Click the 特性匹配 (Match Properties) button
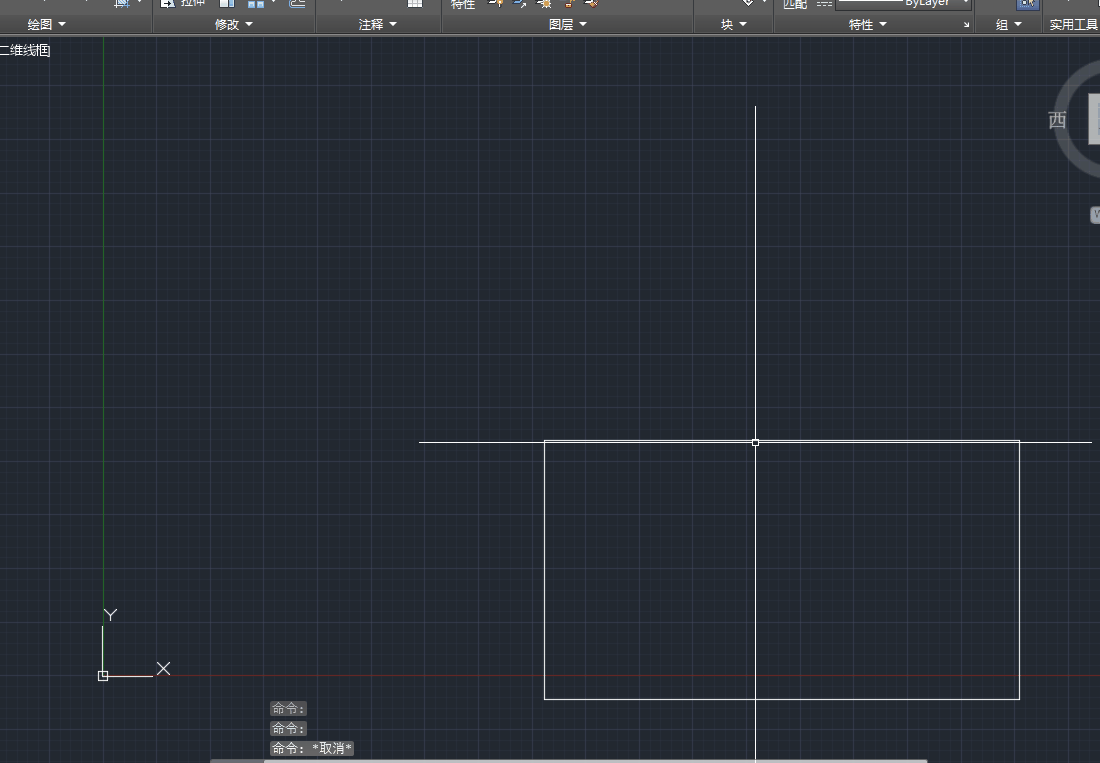 795,5
